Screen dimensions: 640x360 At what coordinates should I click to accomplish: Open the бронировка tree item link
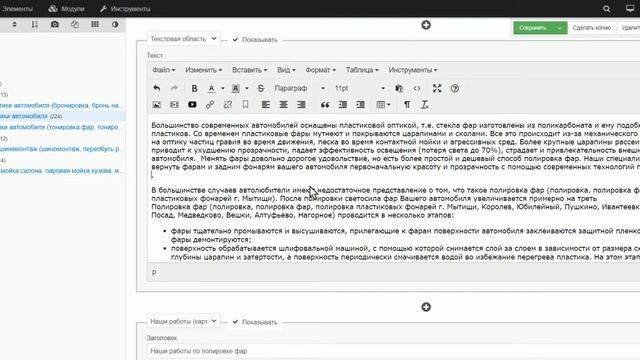(61, 105)
